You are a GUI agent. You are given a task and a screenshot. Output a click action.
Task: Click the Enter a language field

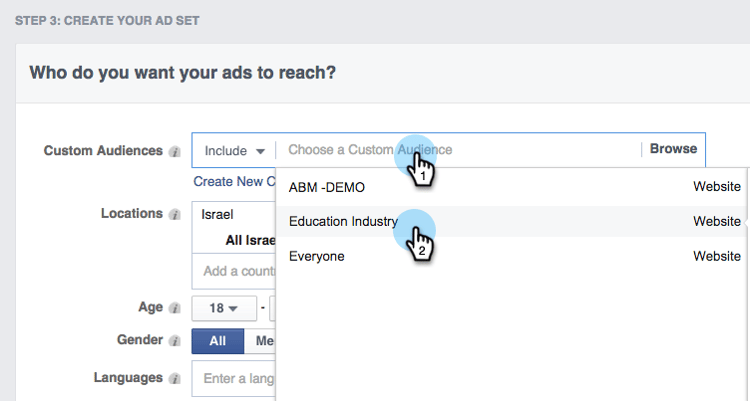tap(238, 378)
